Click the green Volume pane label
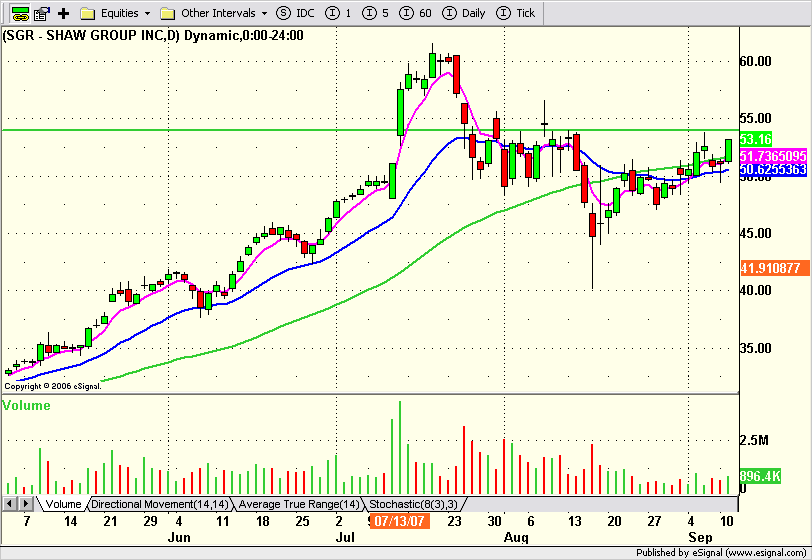 click(x=26, y=406)
